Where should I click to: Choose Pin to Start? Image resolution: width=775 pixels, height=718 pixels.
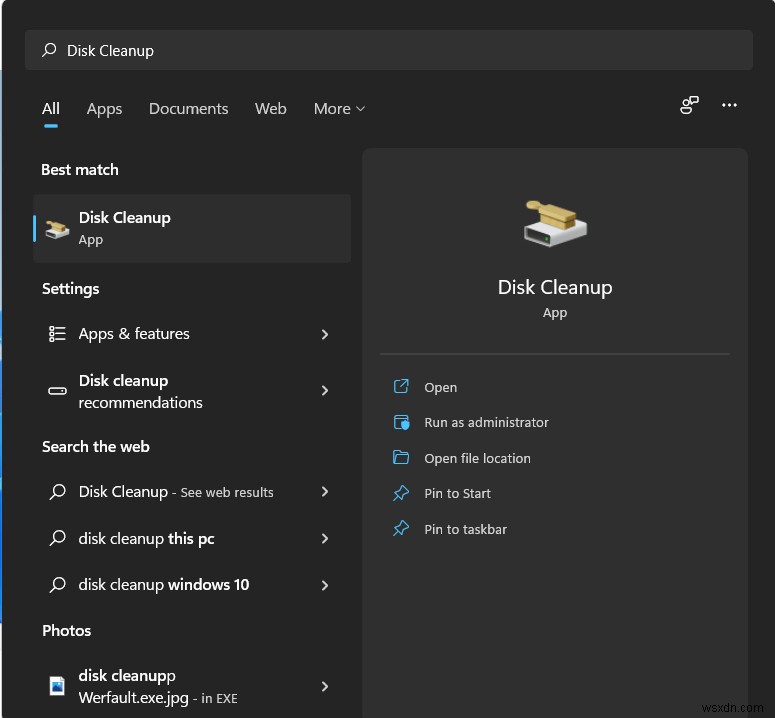click(457, 494)
